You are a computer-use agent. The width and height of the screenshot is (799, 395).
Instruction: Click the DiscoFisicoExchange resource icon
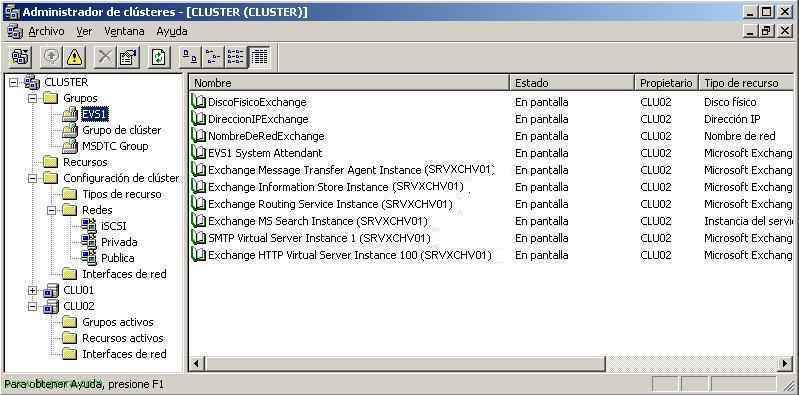[198, 102]
